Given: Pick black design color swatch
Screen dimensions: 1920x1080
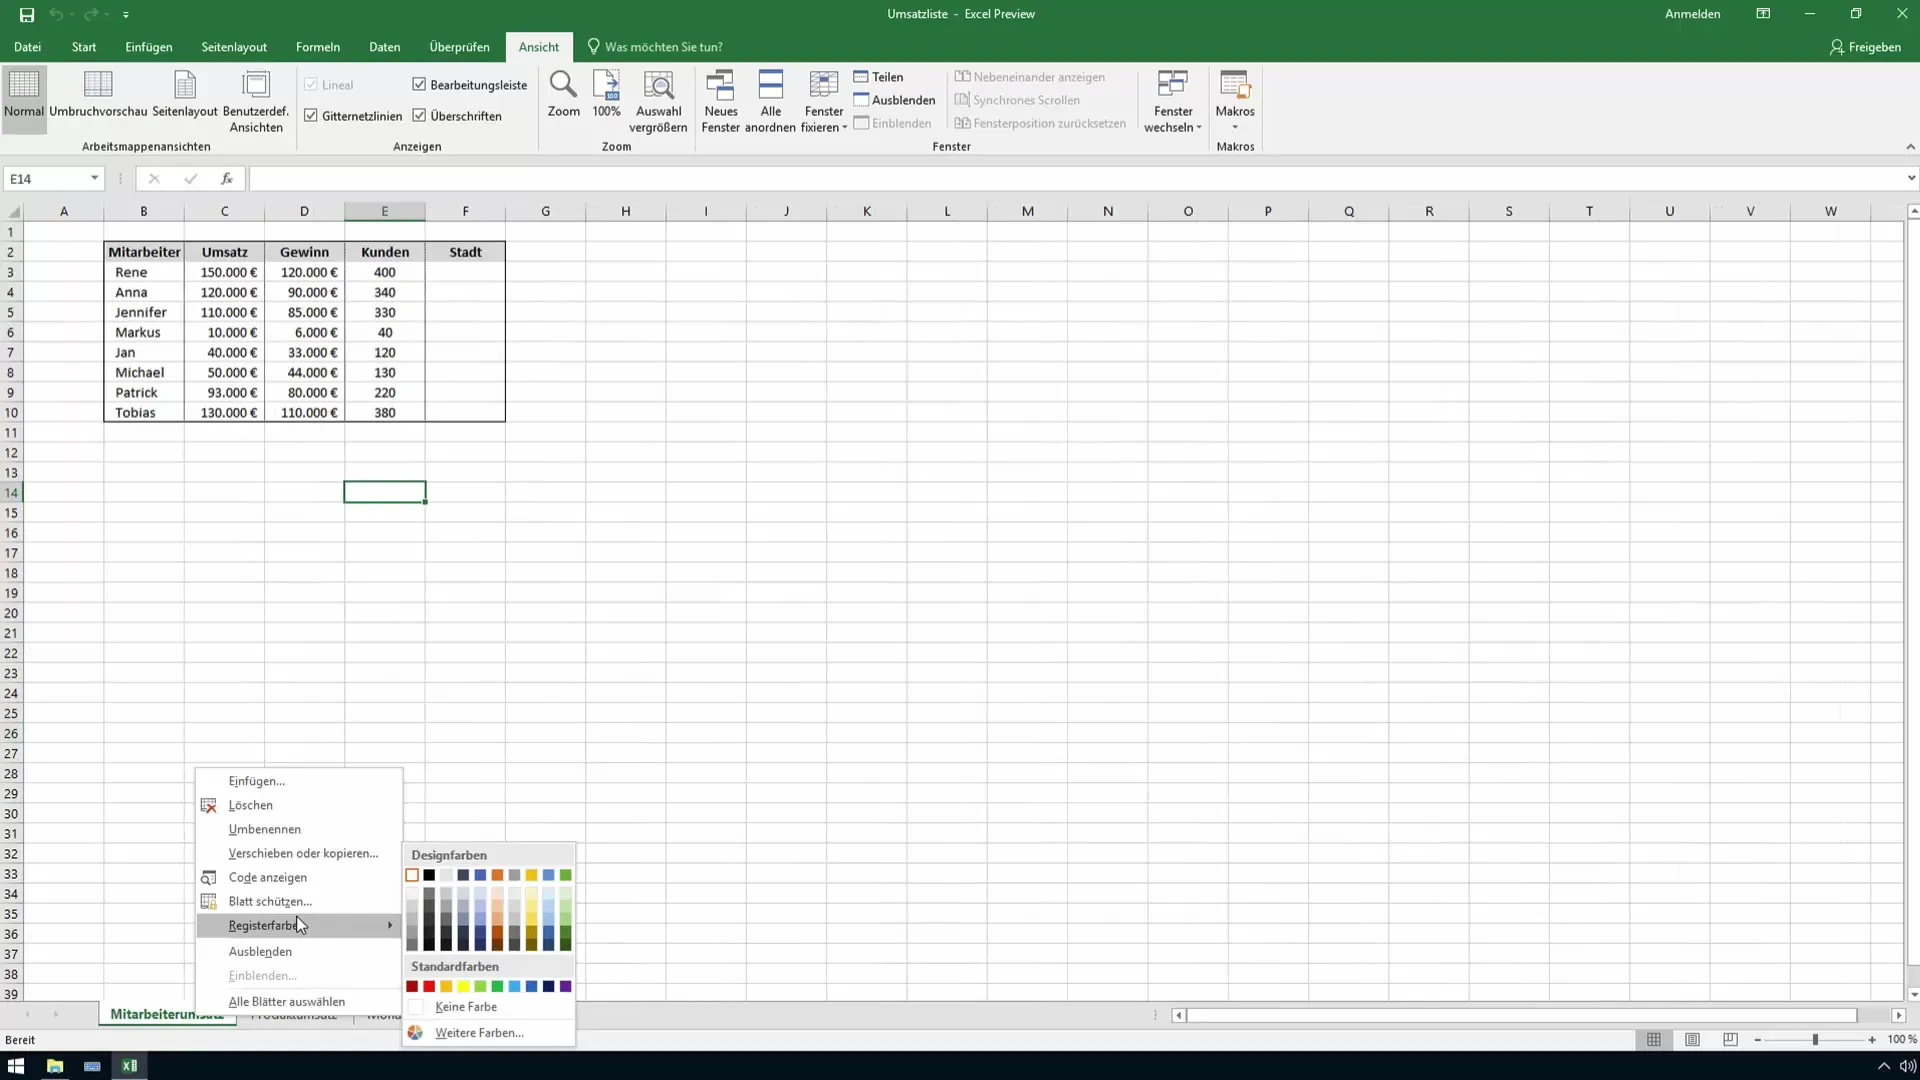Looking at the screenshot, I should [429, 875].
